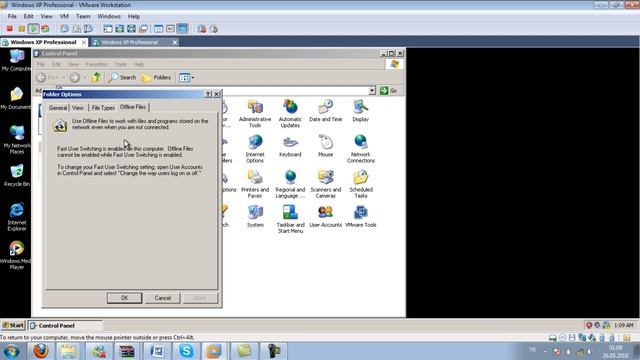Click the Reset virtual machine icon
Screen dimensions: 640x360
tap(45, 29)
